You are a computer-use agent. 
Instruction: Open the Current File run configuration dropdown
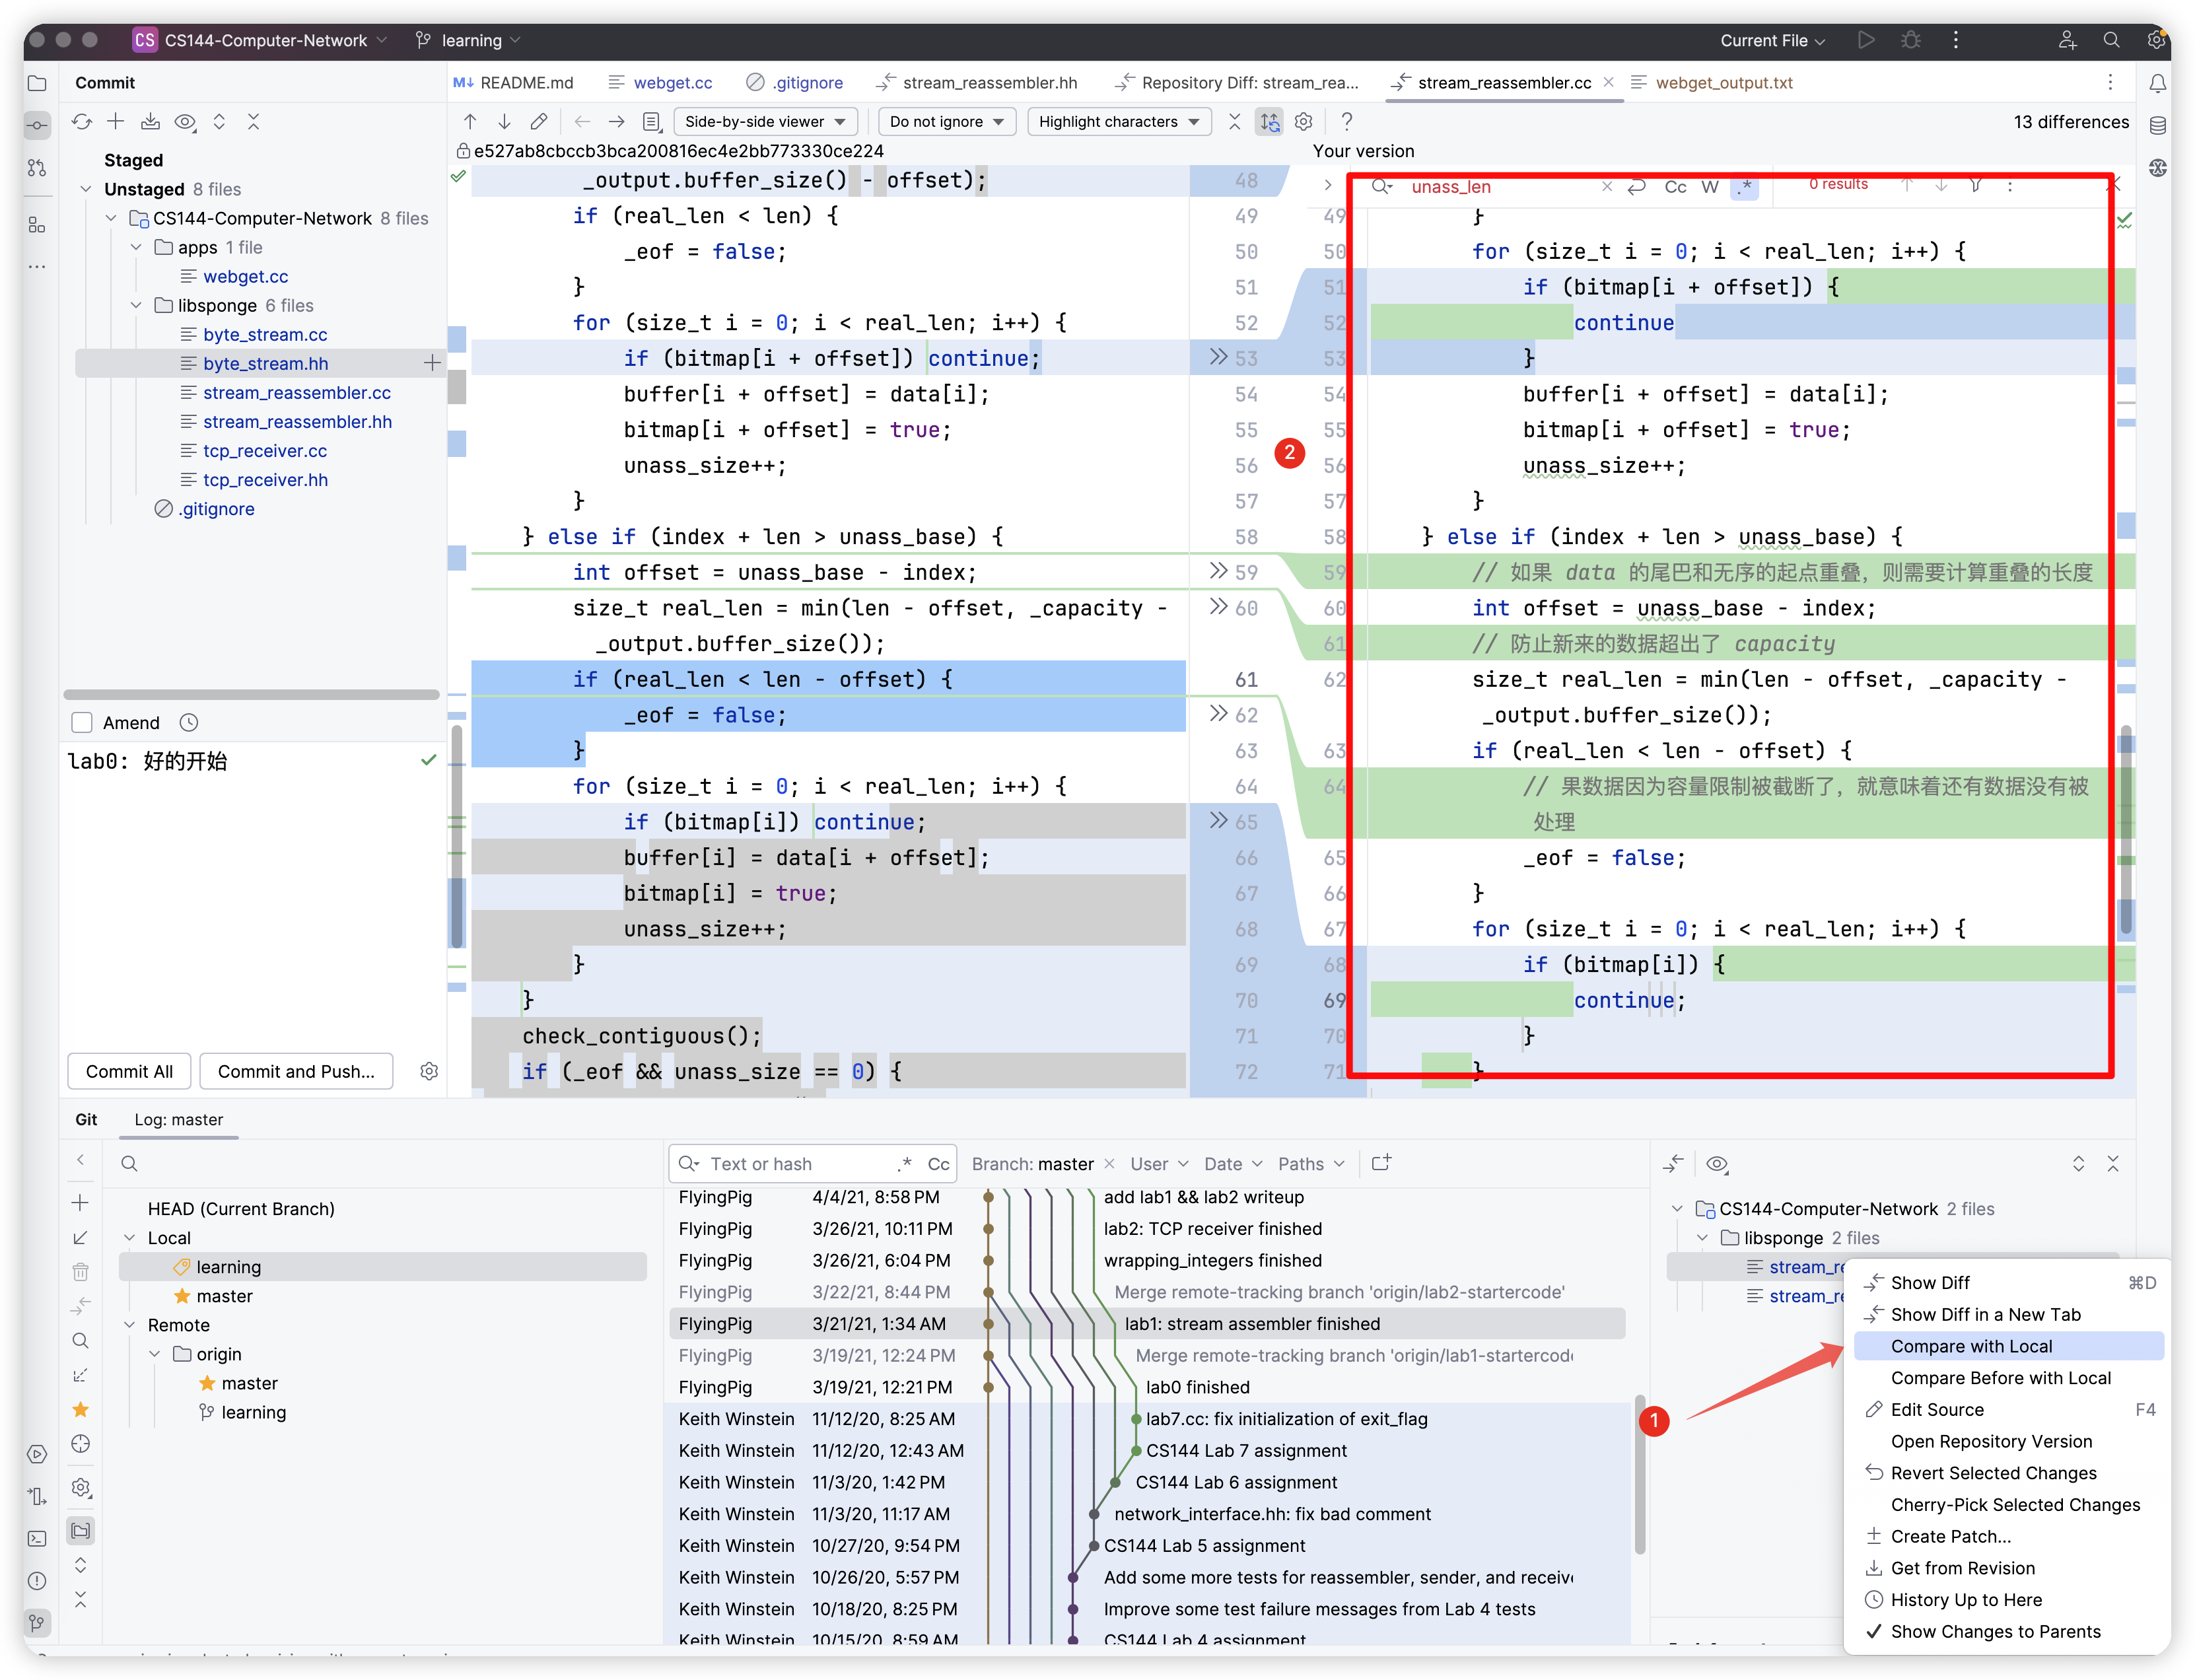click(x=1772, y=40)
